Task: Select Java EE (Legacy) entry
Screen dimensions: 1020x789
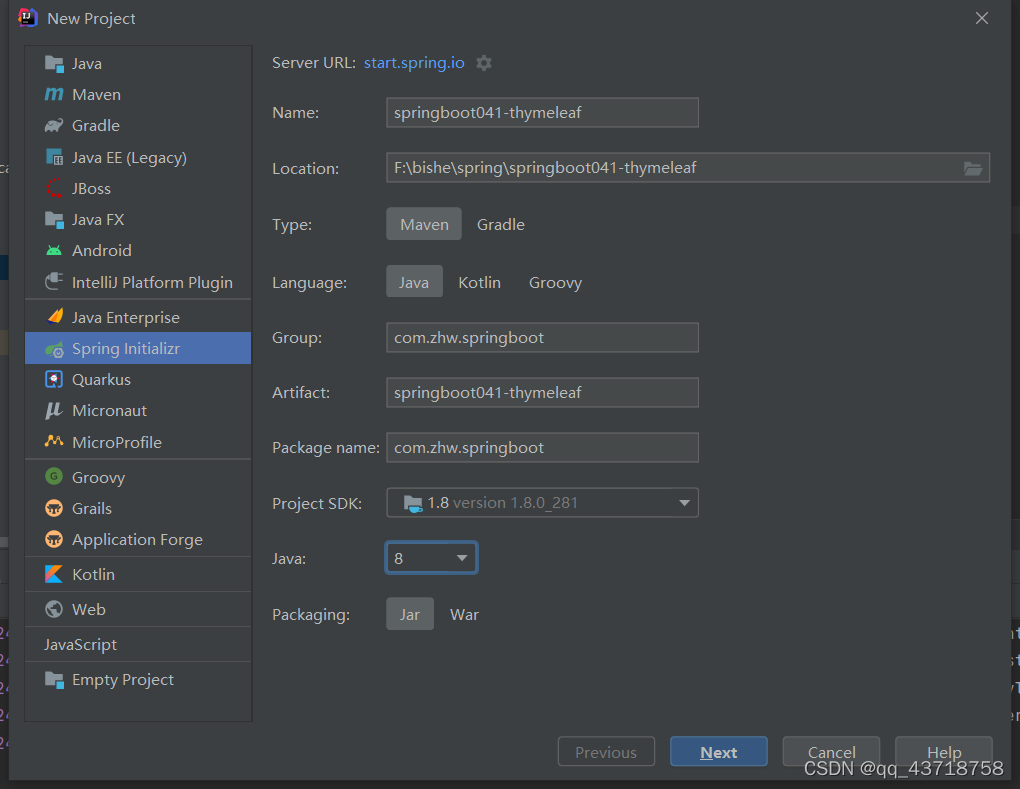Action: (138, 157)
